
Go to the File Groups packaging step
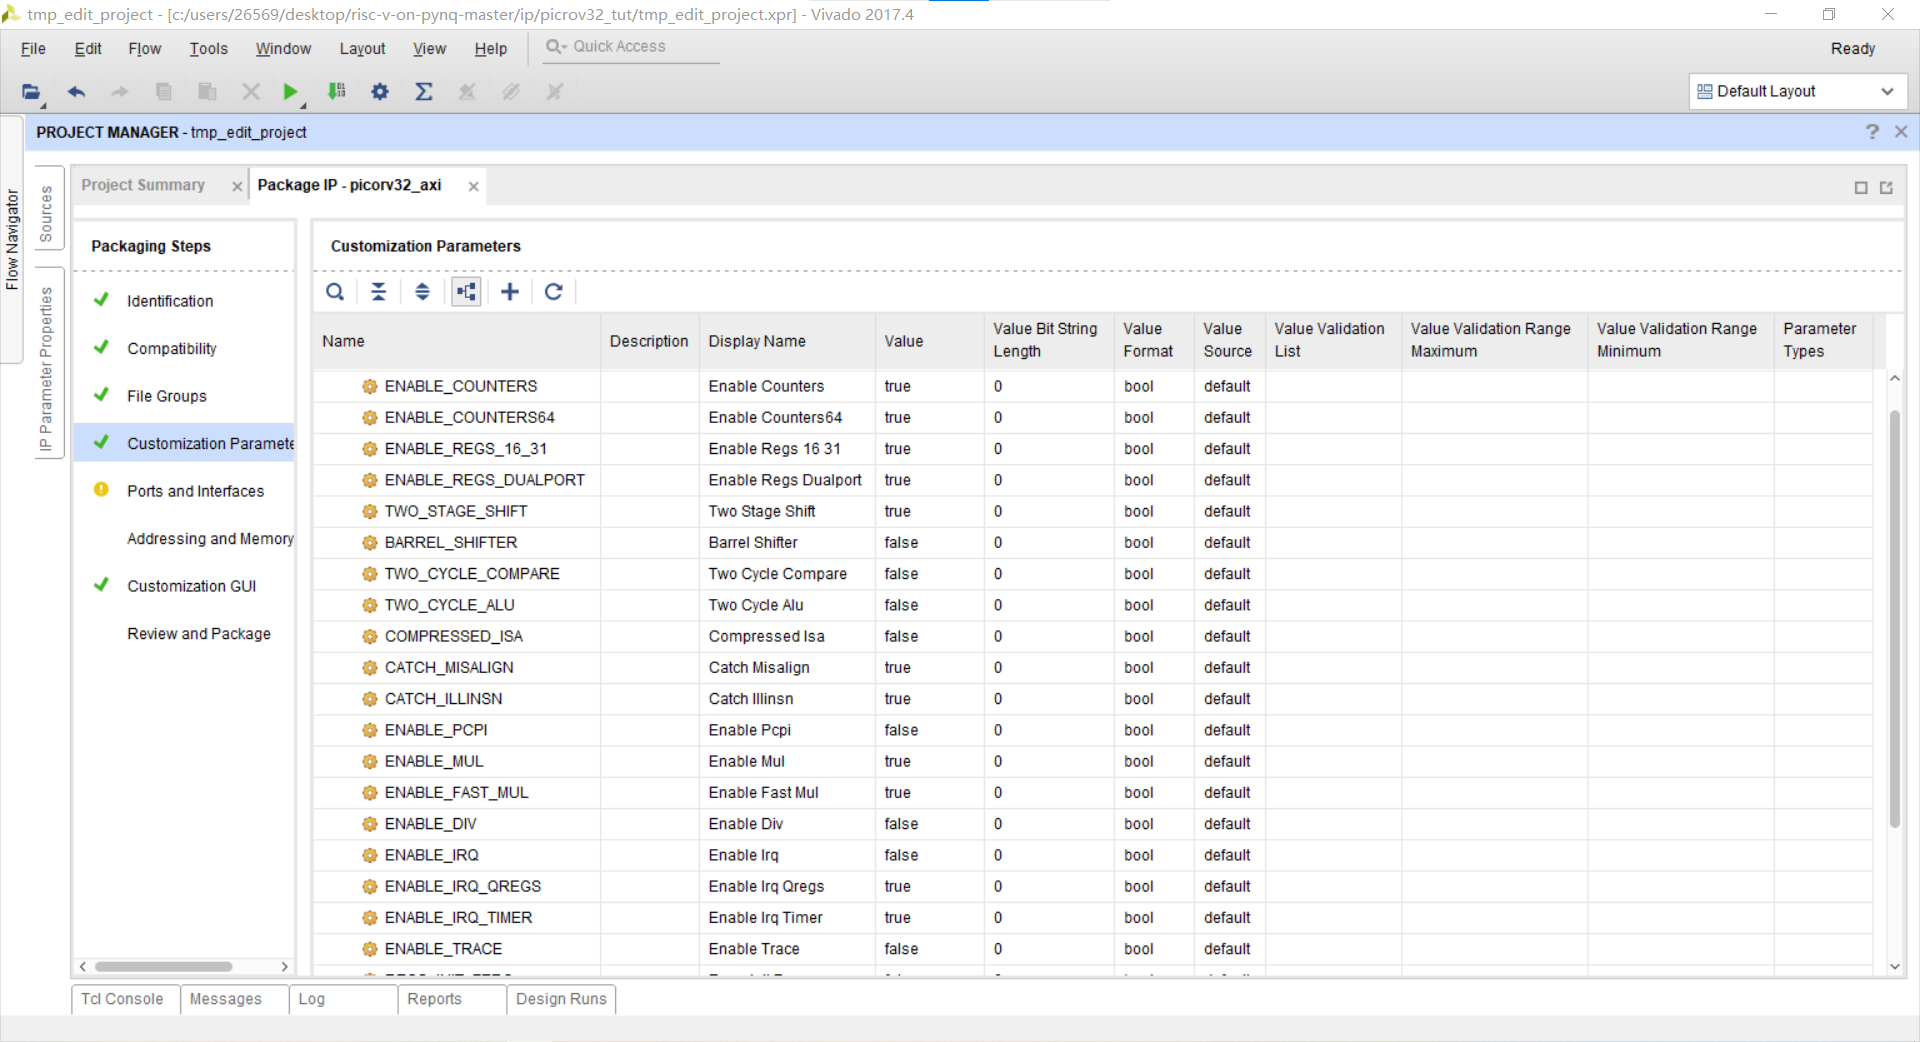[167, 397]
